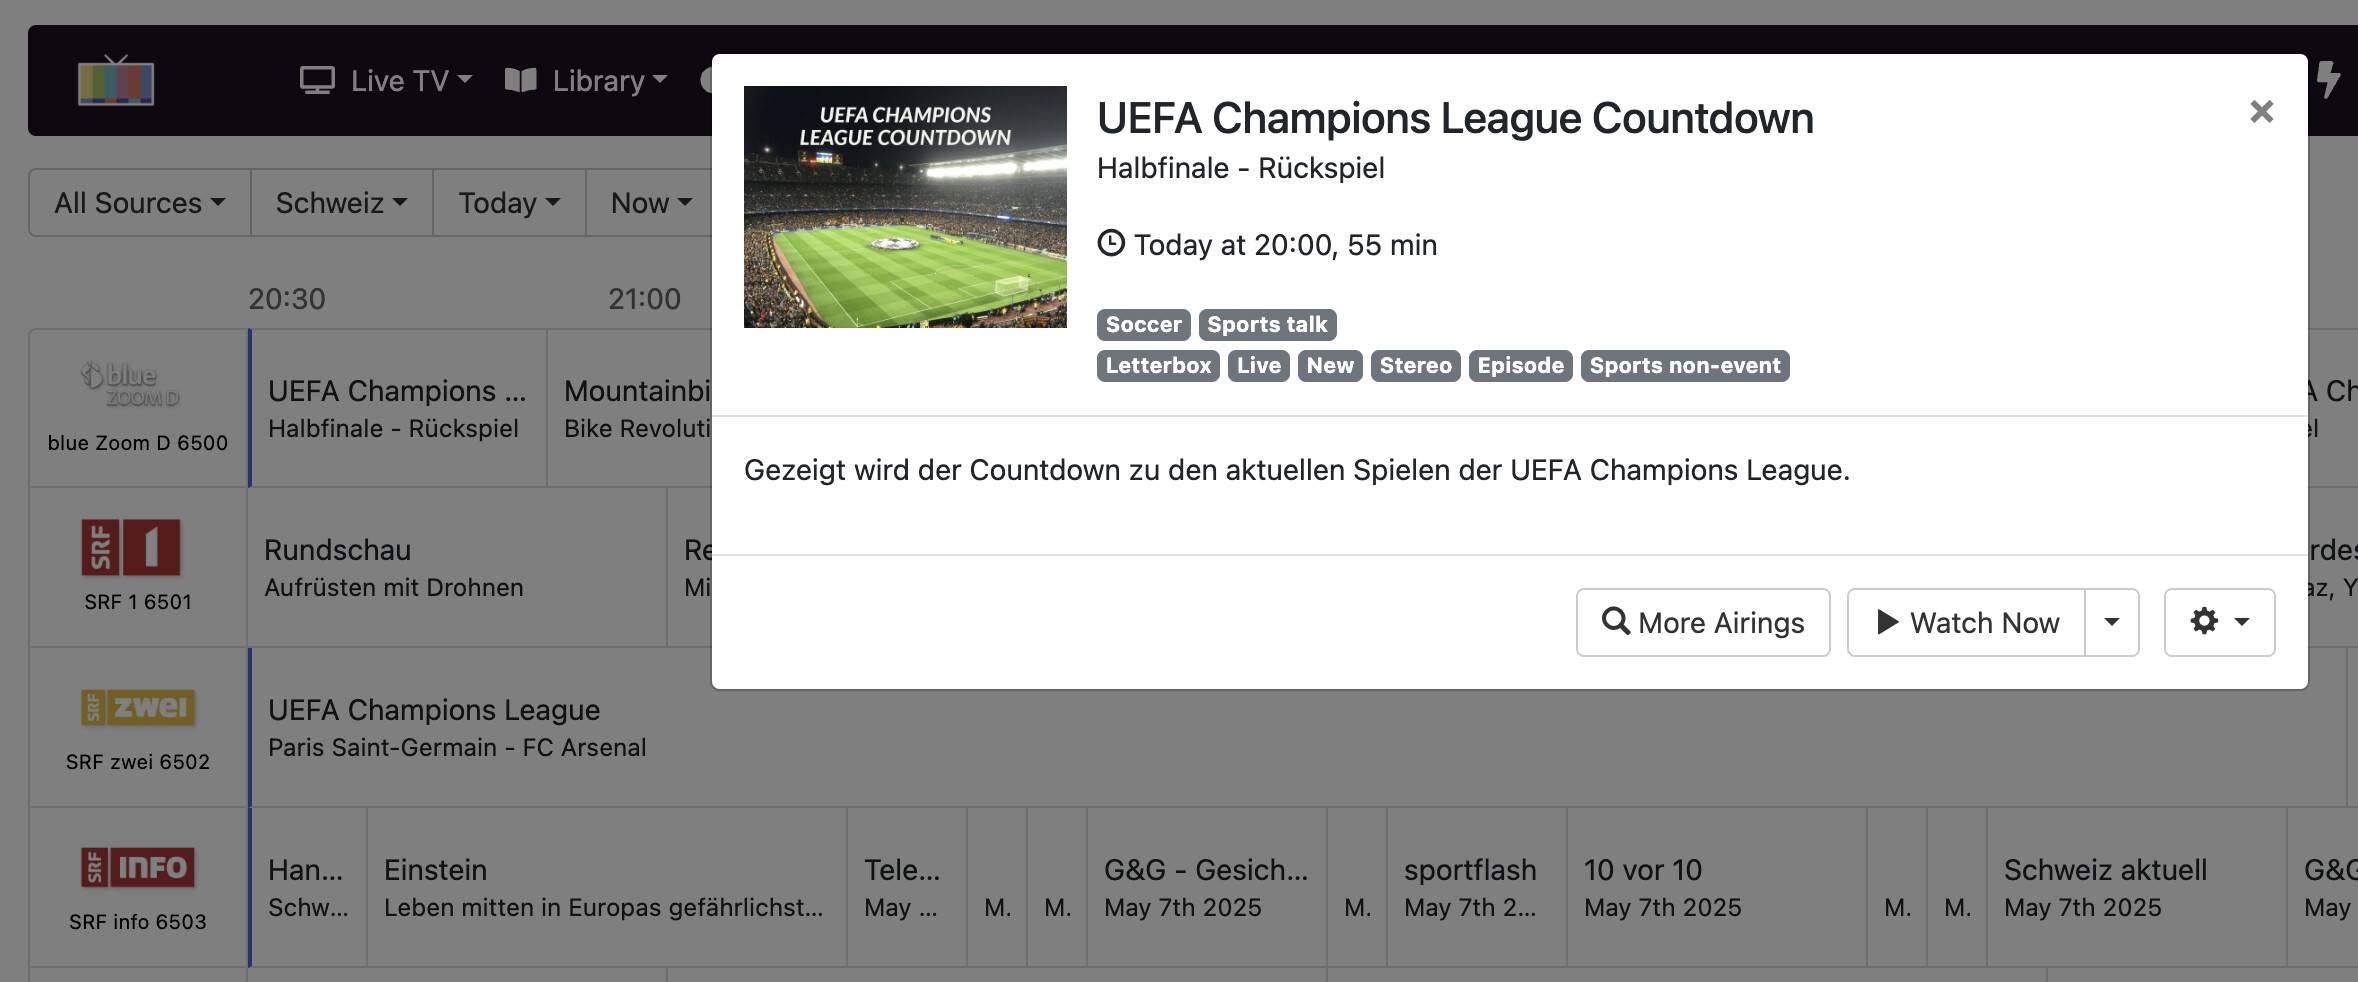Expand the Watch Now split-button arrow
This screenshot has width=2358, height=982.
[2111, 622]
